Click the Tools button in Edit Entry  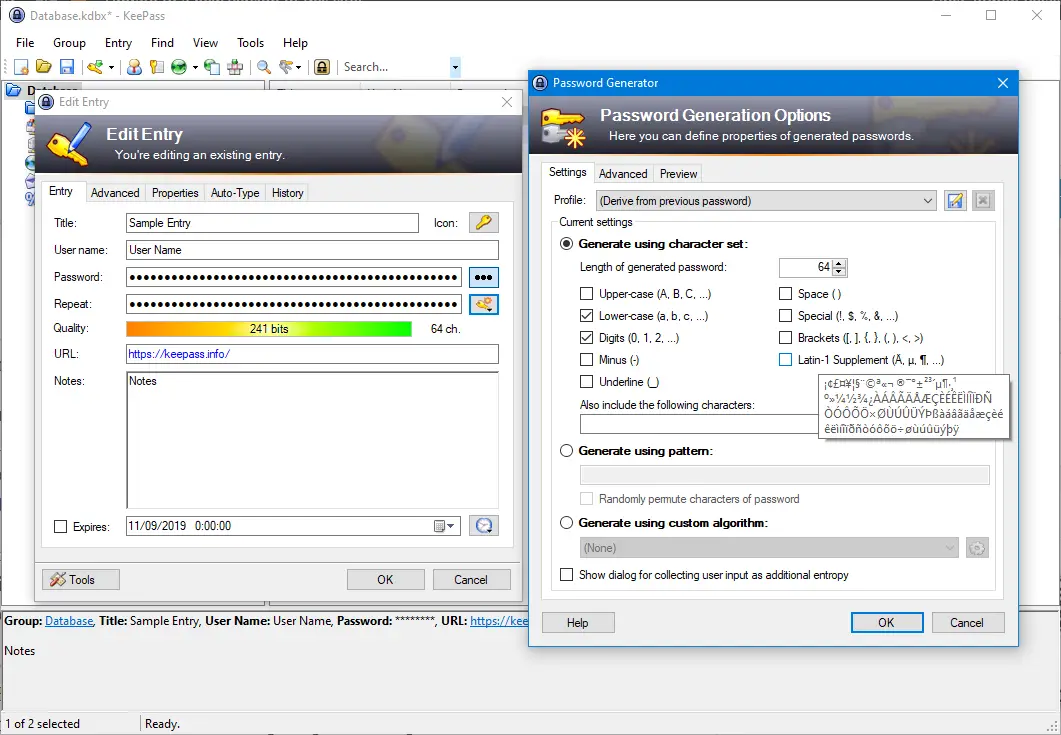click(81, 579)
